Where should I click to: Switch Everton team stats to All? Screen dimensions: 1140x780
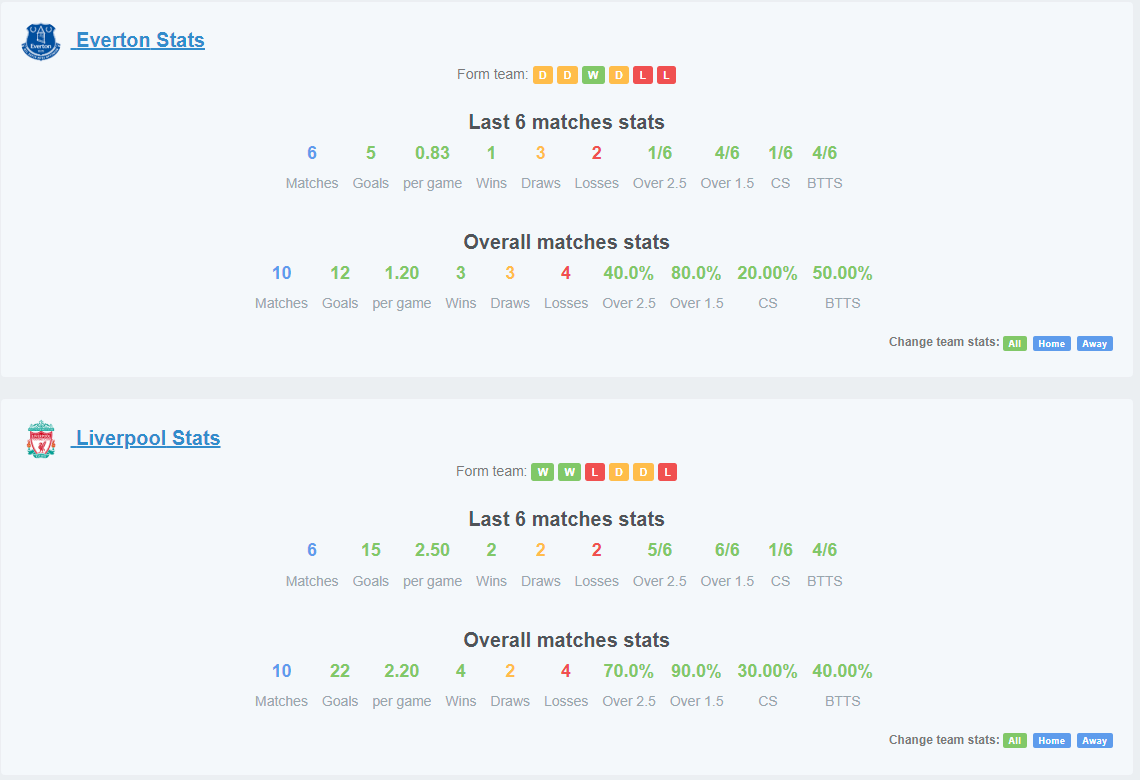1015,344
